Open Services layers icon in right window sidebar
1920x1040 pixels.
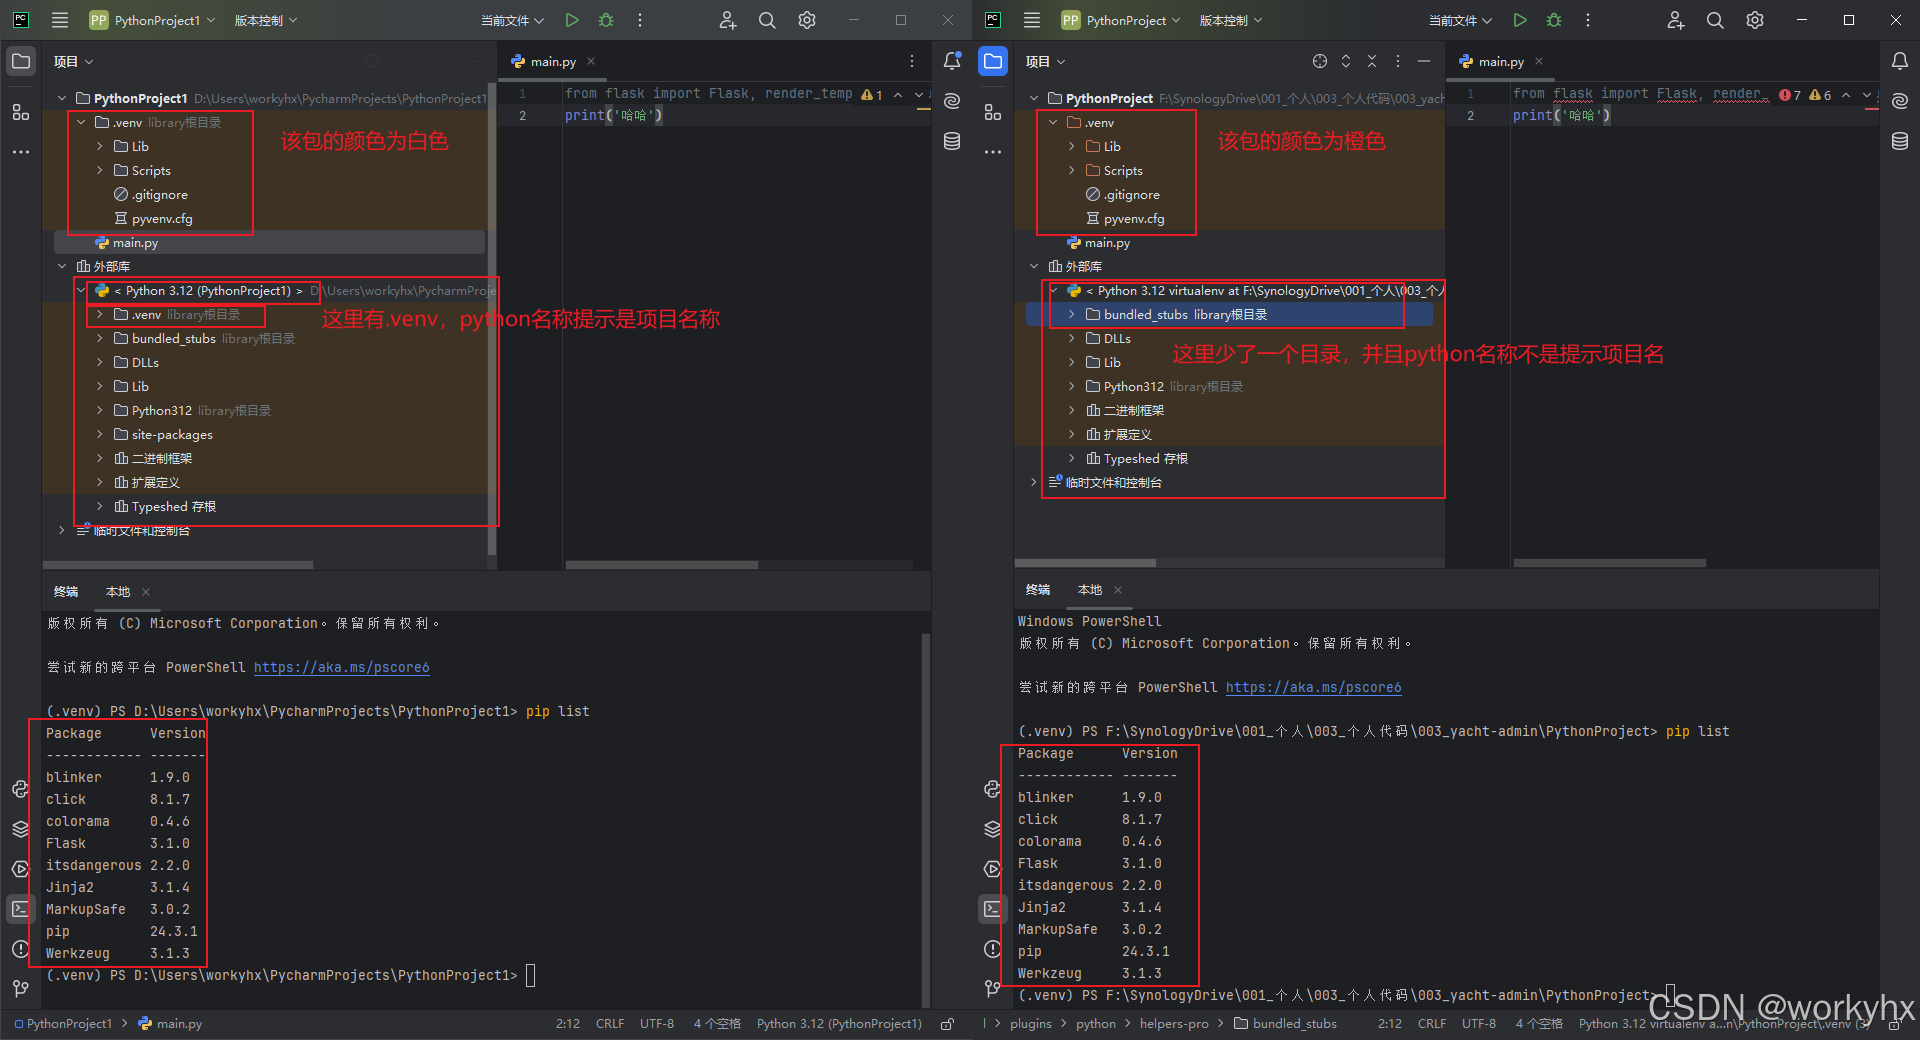[x=992, y=829]
